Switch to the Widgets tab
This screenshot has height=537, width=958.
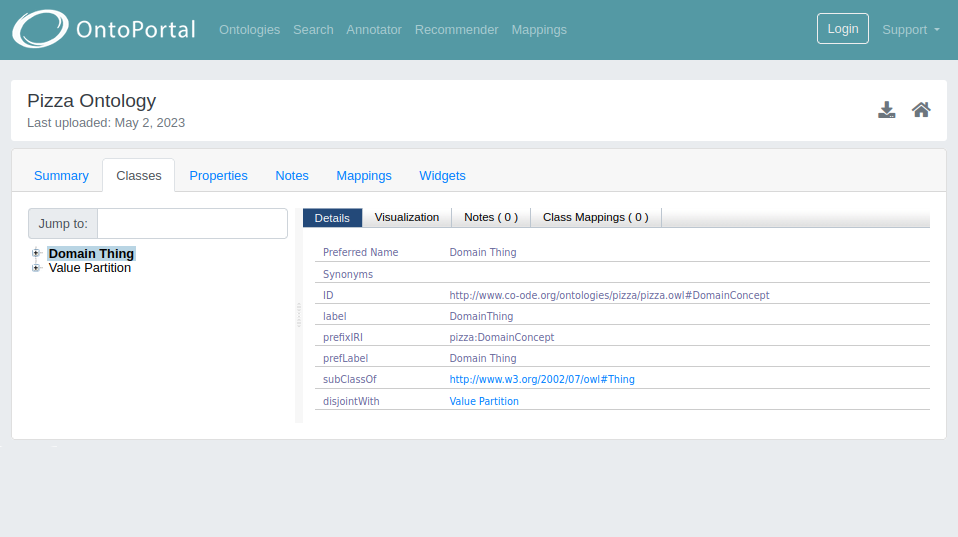coord(442,176)
